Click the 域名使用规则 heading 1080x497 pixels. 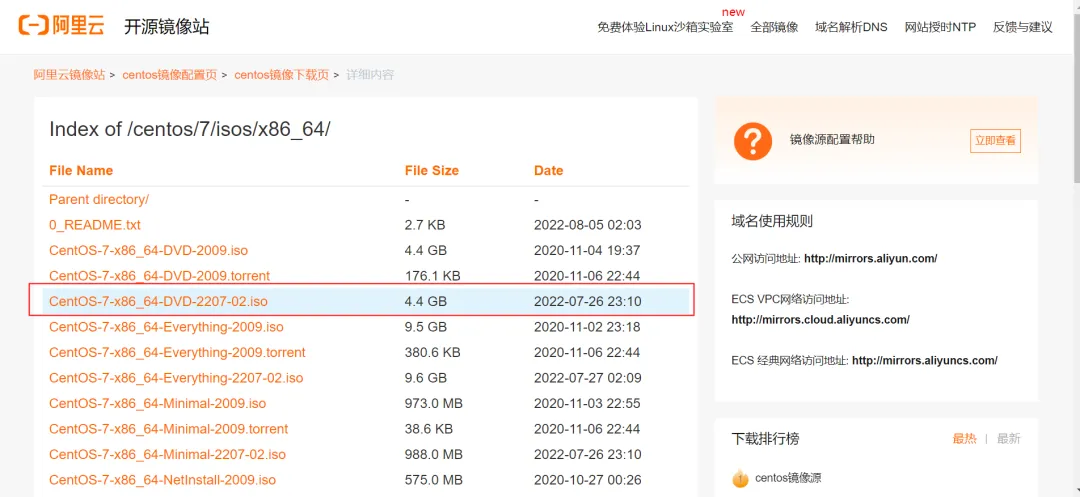click(x=772, y=222)
